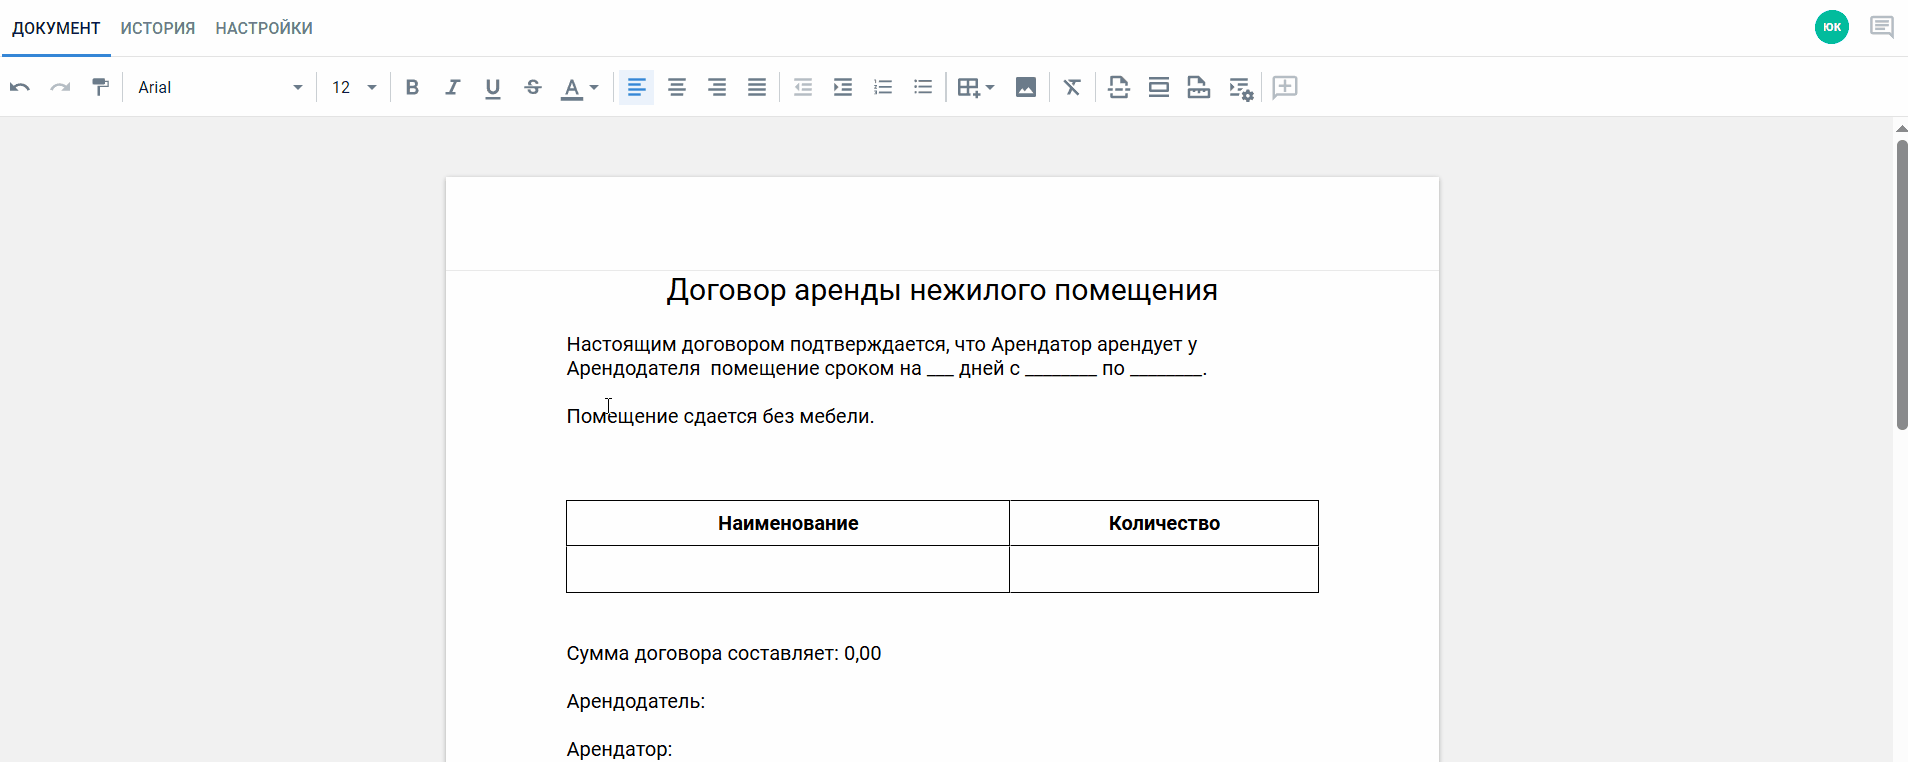1908x762 pixels.
Task: Switch to the ДОКУМЕНТ tab
Action: click(x=56, y=28)
